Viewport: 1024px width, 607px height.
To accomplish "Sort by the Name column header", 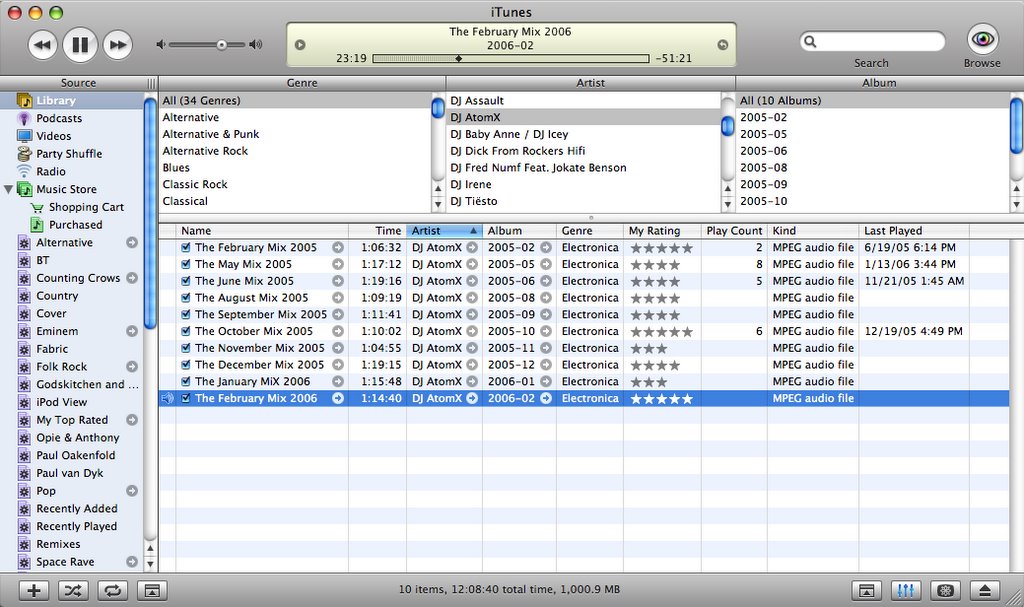I will [x=262, y=231].
